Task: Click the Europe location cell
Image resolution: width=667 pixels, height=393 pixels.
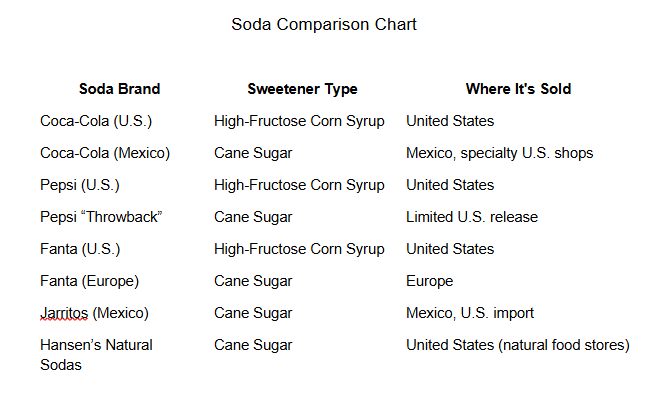Action: coord(430,281)
